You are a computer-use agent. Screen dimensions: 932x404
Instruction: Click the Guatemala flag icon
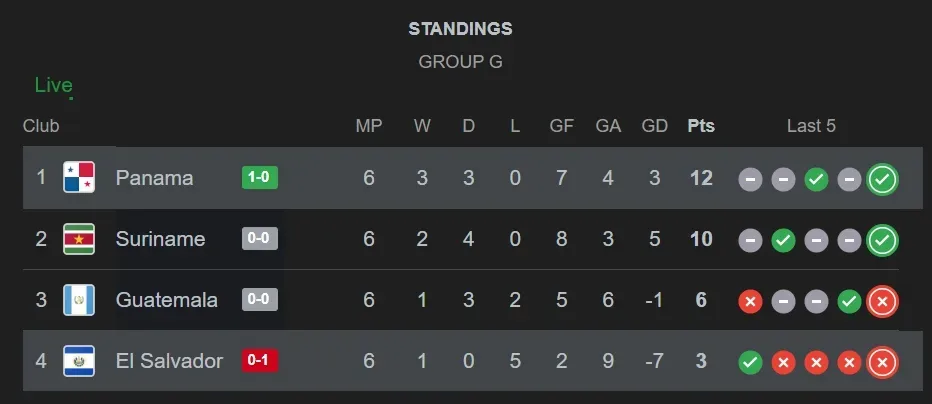coord(79,300)
